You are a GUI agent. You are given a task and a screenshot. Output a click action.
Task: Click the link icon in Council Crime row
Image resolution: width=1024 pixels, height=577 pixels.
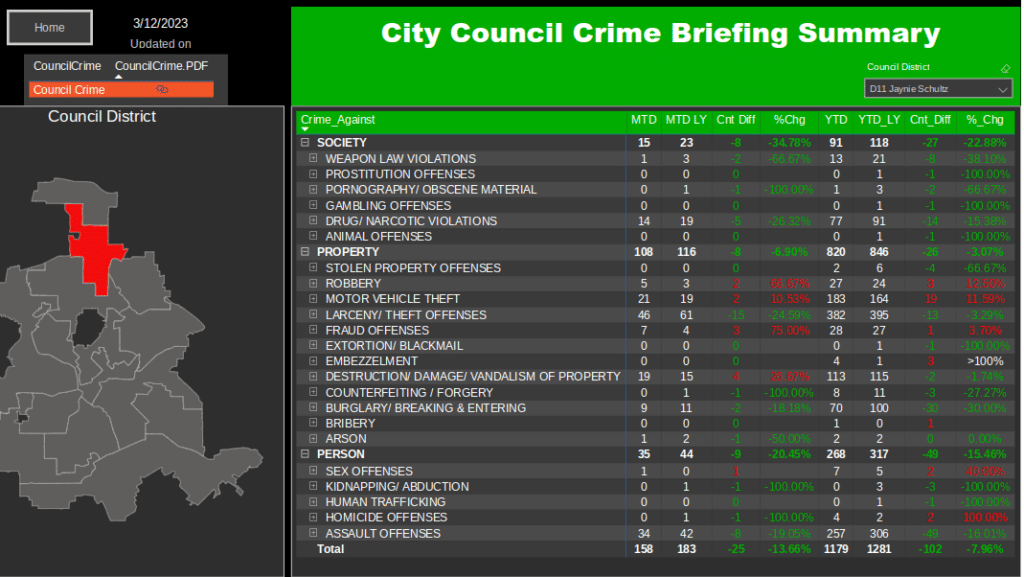tap(162, 90)
